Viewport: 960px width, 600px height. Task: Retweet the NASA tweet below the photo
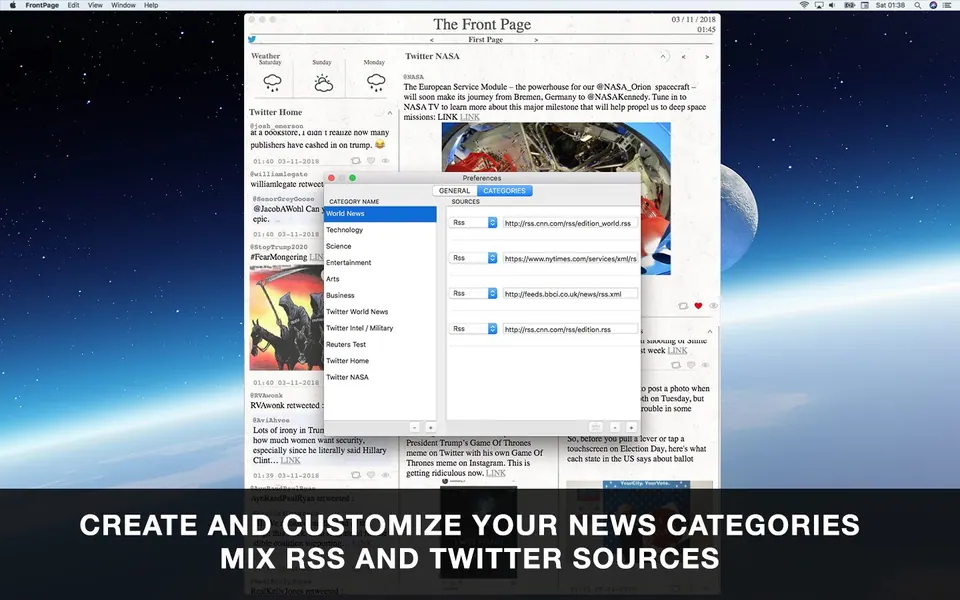coord(683,306)
